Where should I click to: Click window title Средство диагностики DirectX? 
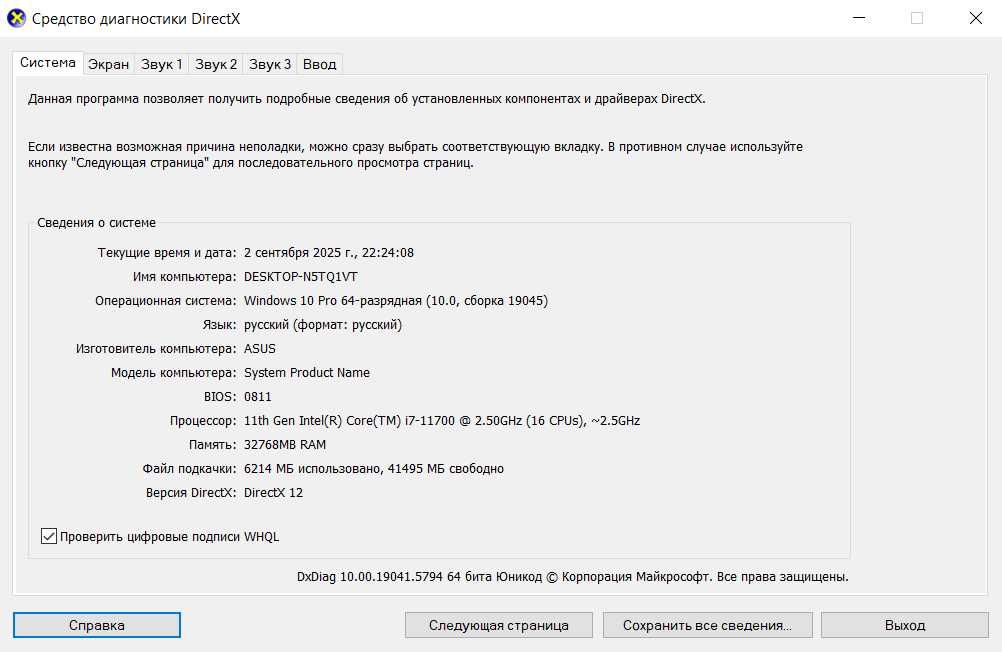pos(136,19)
